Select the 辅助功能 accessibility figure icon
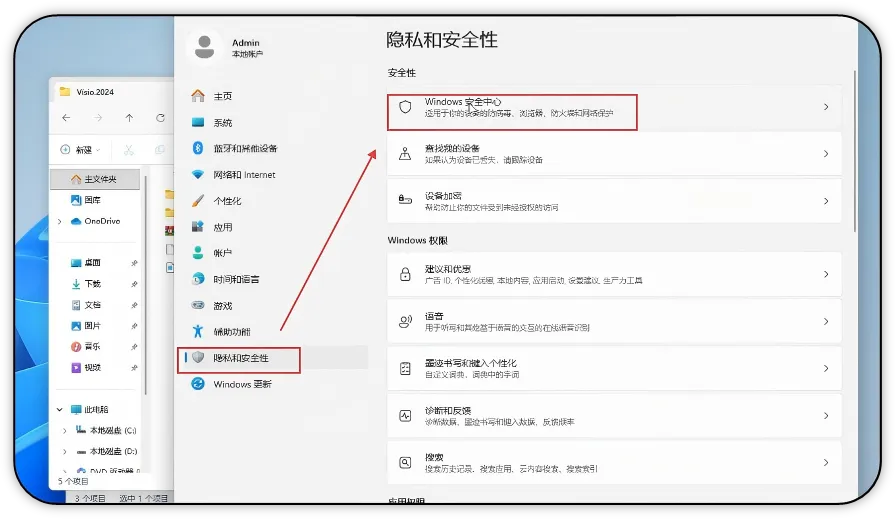 [198, 331]
